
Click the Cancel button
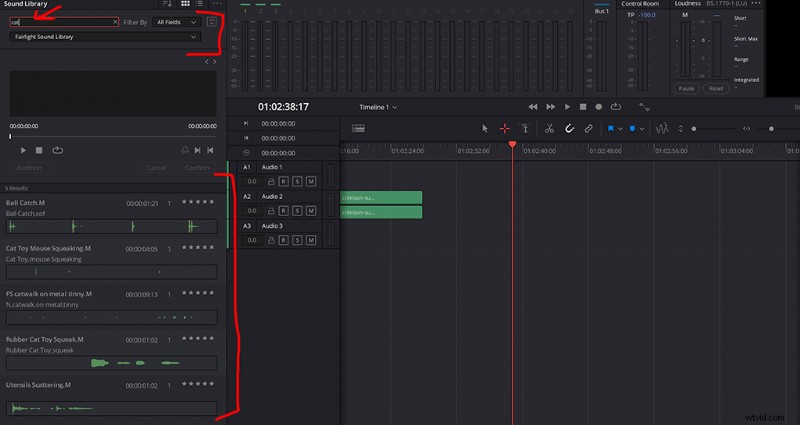point(156,168)
